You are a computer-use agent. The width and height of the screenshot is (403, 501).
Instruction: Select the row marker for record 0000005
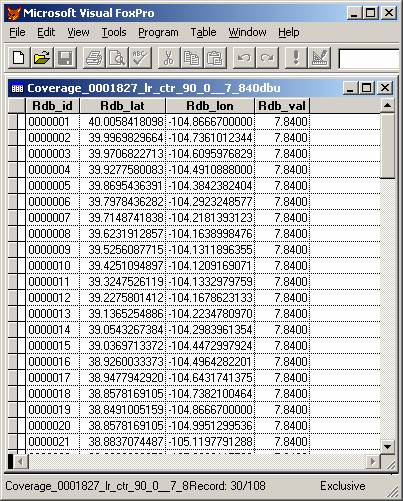coord(13,186)
